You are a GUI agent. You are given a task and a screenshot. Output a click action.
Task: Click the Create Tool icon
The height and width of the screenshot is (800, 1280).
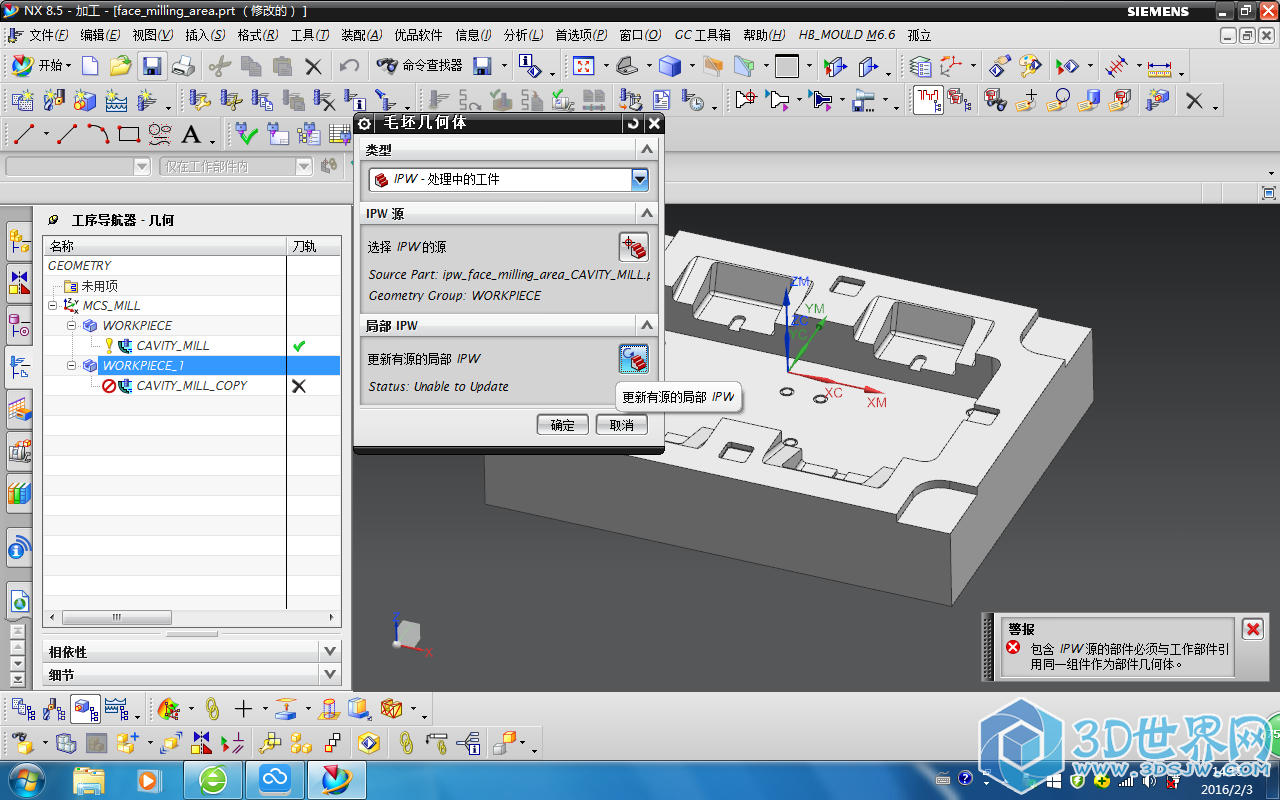[53, 100]
